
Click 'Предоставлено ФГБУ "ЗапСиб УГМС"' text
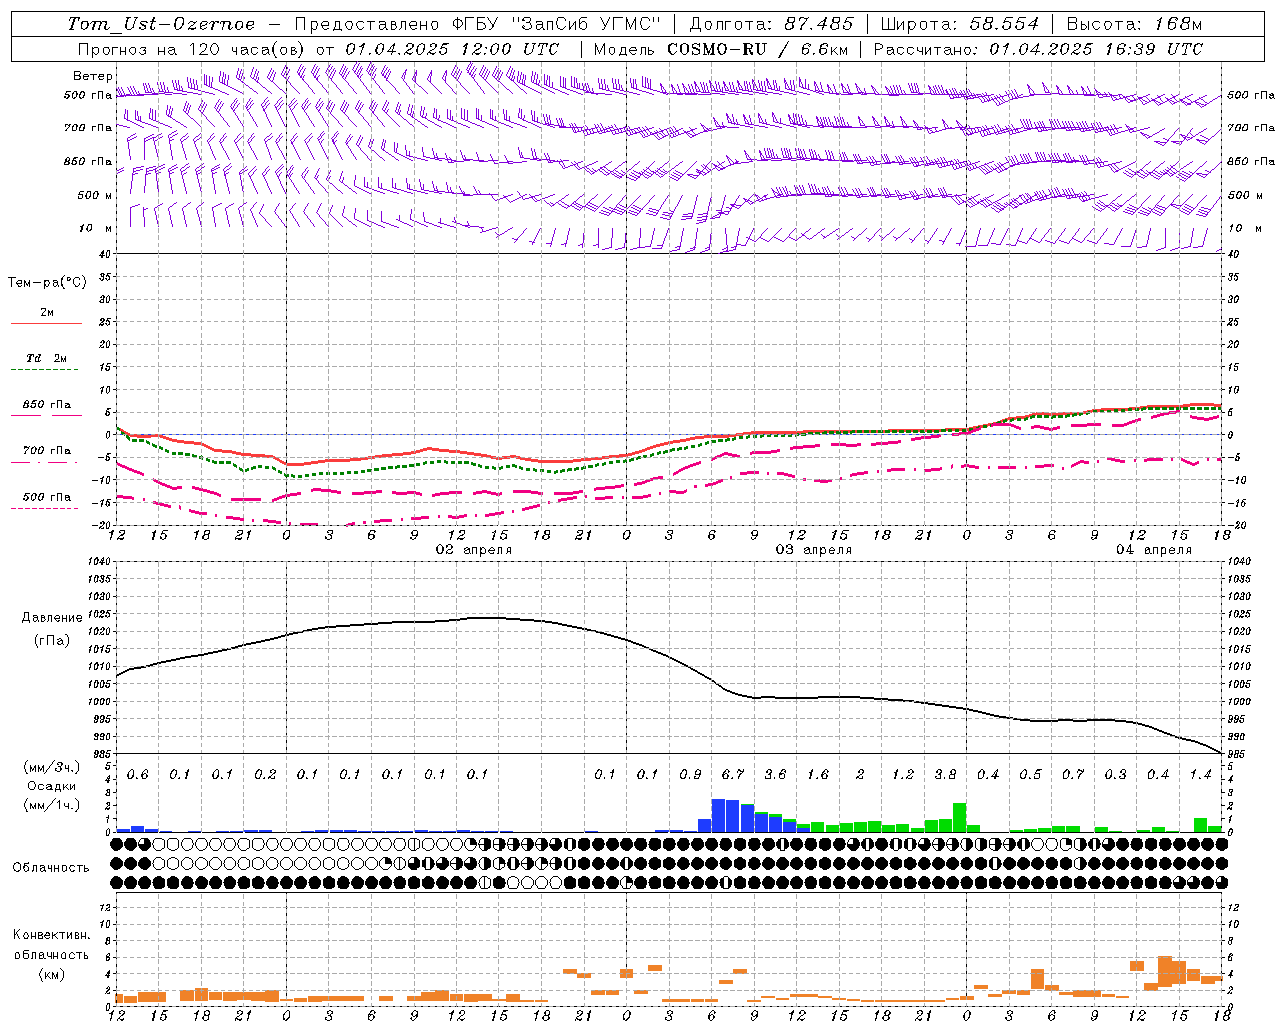tap(478, 24)
